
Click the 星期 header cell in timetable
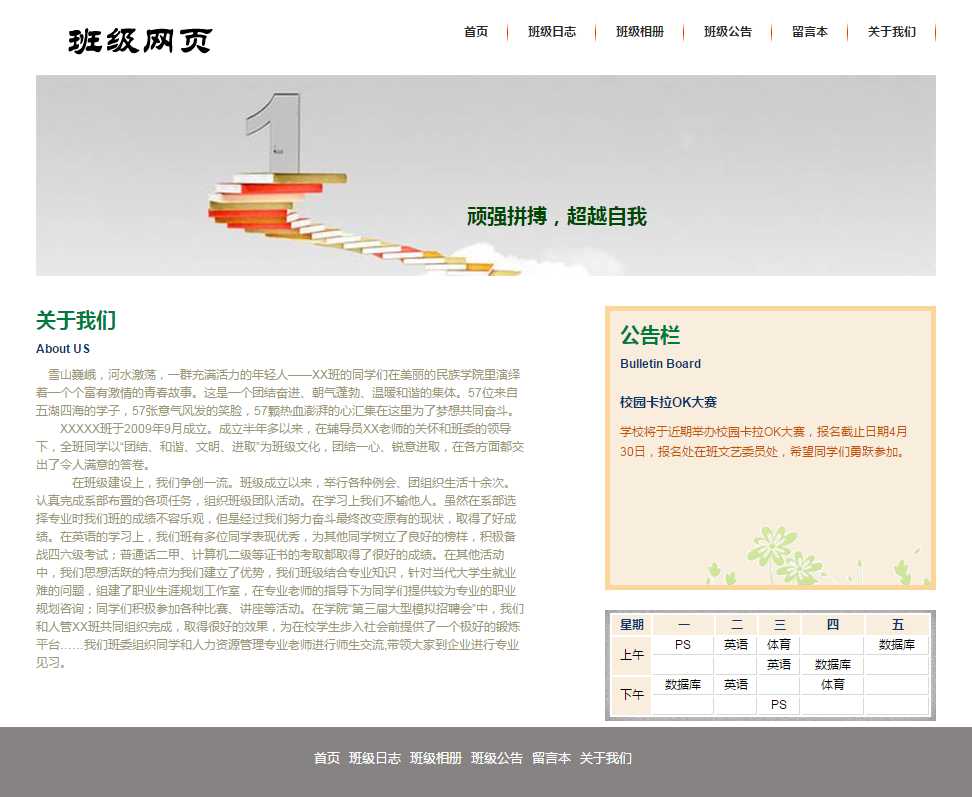(x=631, y=625)
